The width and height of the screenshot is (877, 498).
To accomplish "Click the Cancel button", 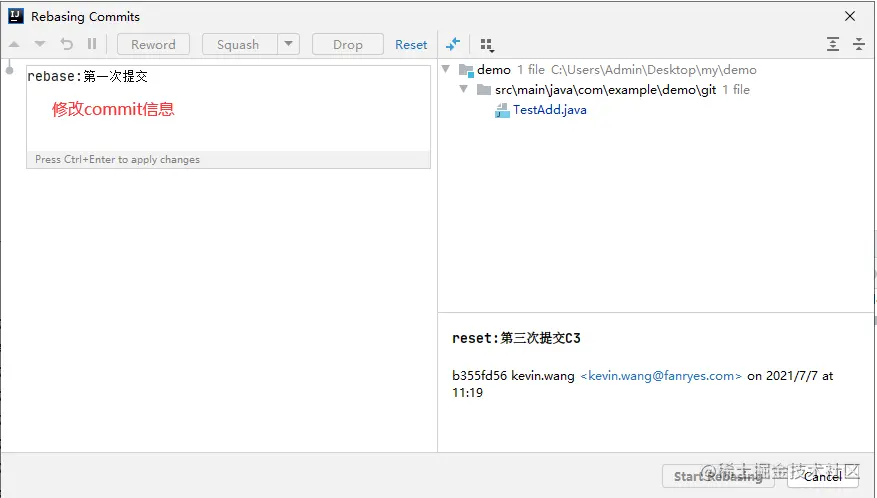I will [x=823, y=476].
